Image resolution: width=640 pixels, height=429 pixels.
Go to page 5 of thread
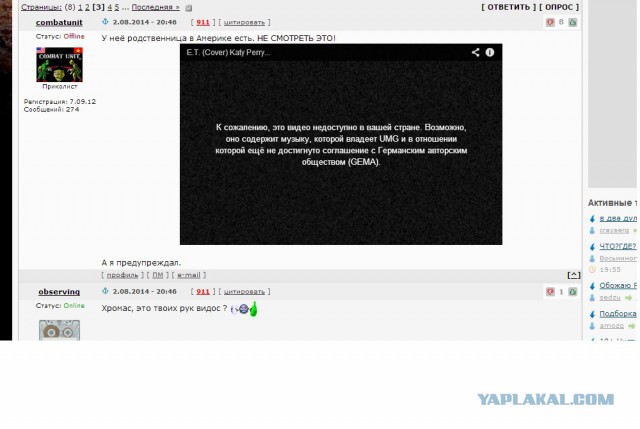point(117,7)
